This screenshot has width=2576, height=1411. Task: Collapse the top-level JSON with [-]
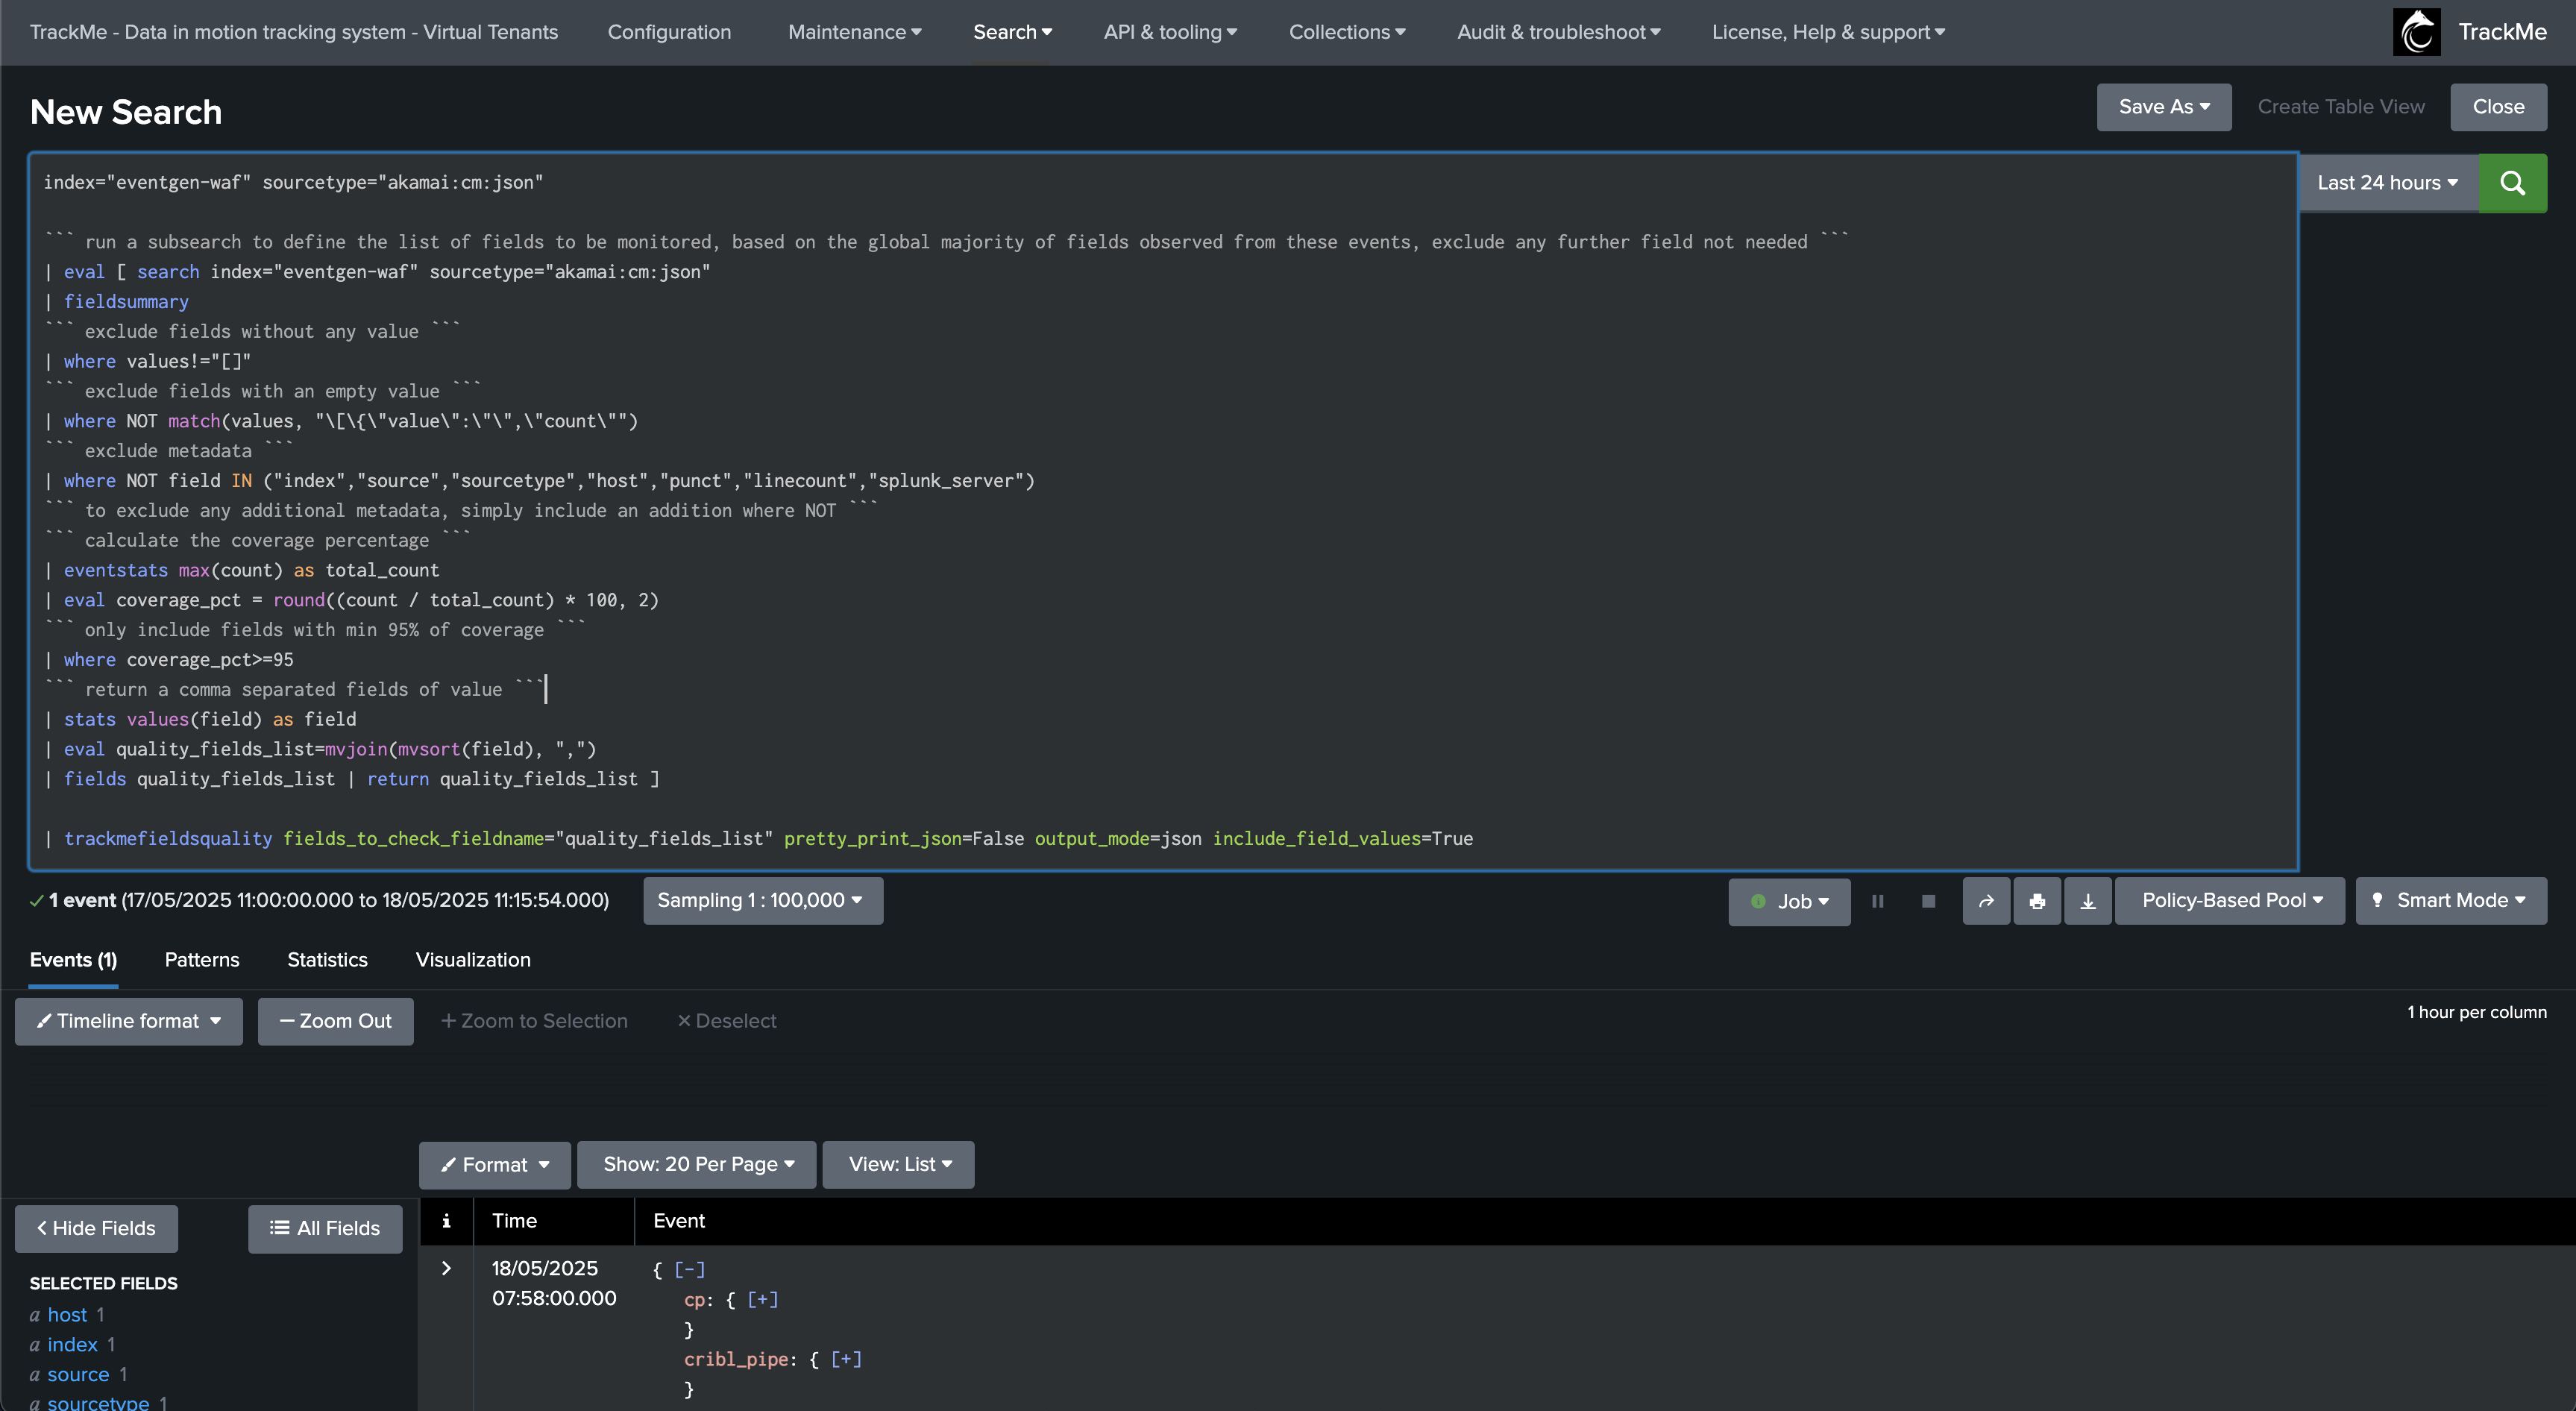point(690,1269)
